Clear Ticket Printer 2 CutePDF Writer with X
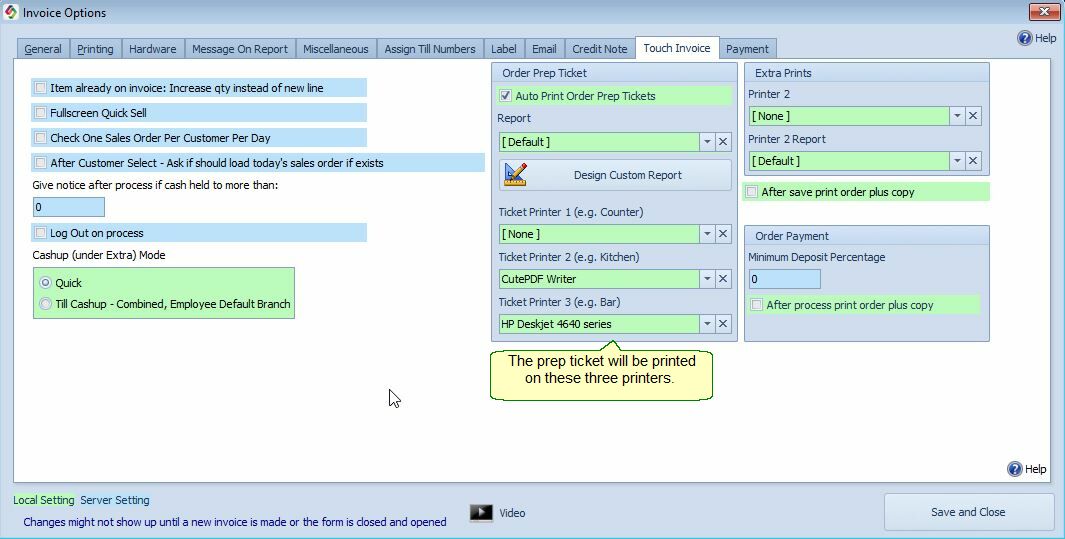The image size is (1065, 539). point(723,279)
